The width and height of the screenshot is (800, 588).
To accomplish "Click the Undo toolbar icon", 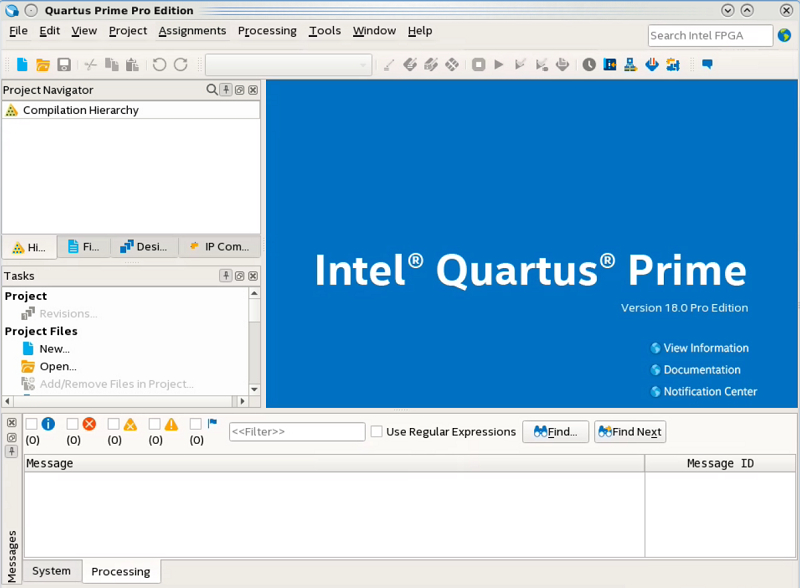I will [159, 65].
